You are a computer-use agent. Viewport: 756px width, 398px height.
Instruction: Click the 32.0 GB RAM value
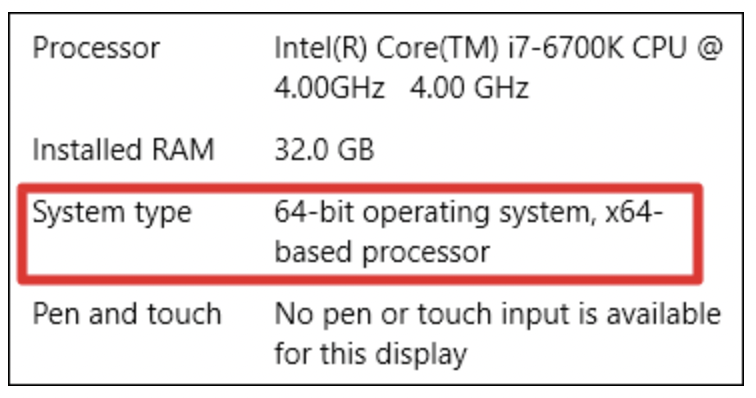point(324,150)
